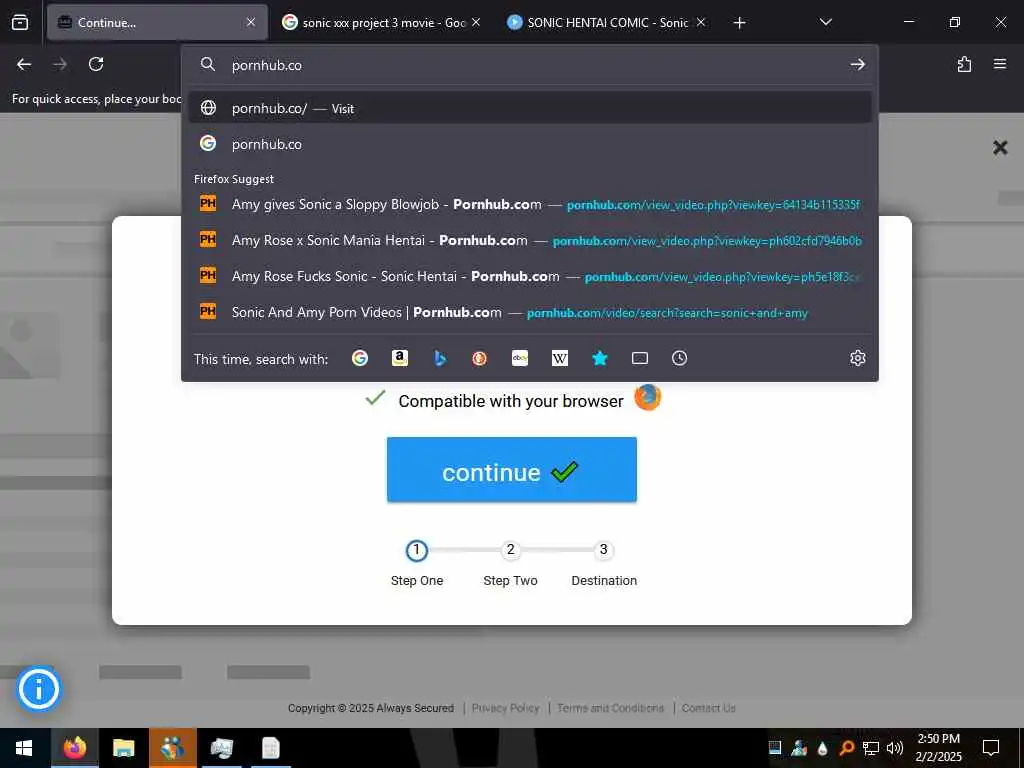Search in Bookmarks with the star icon

(x=600, y=358)
